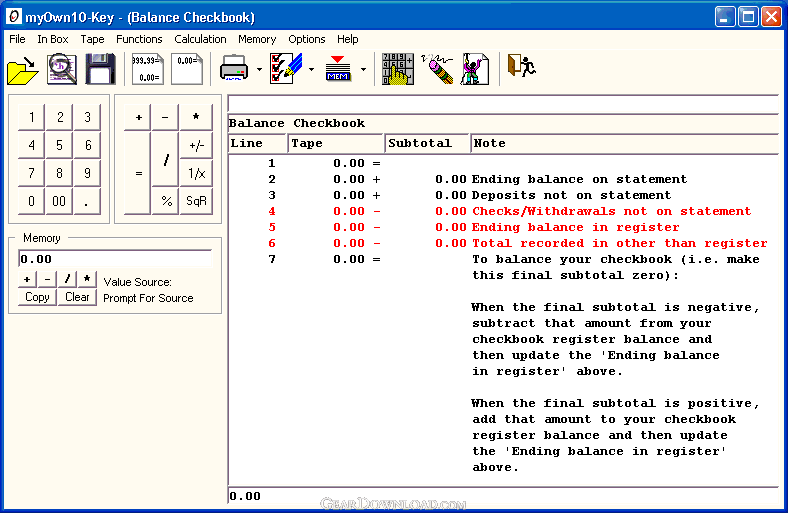The image size is (788, 513).
Task: Open the Help menu
Action: [347, 39]
